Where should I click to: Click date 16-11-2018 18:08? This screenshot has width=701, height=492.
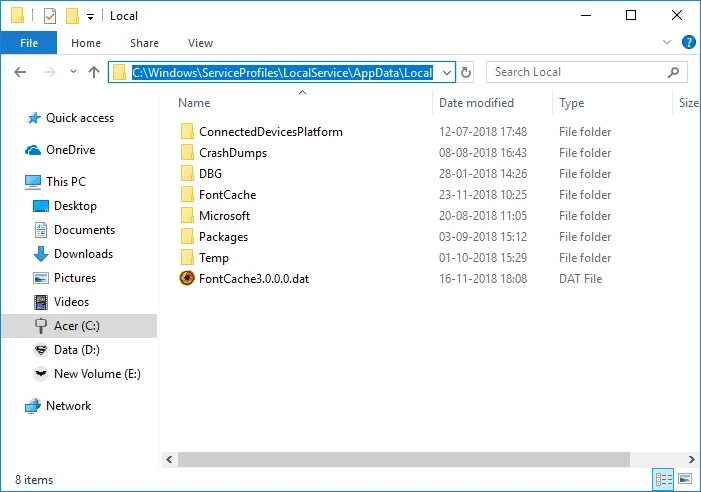pyautogui.click(x=483, y=279)
